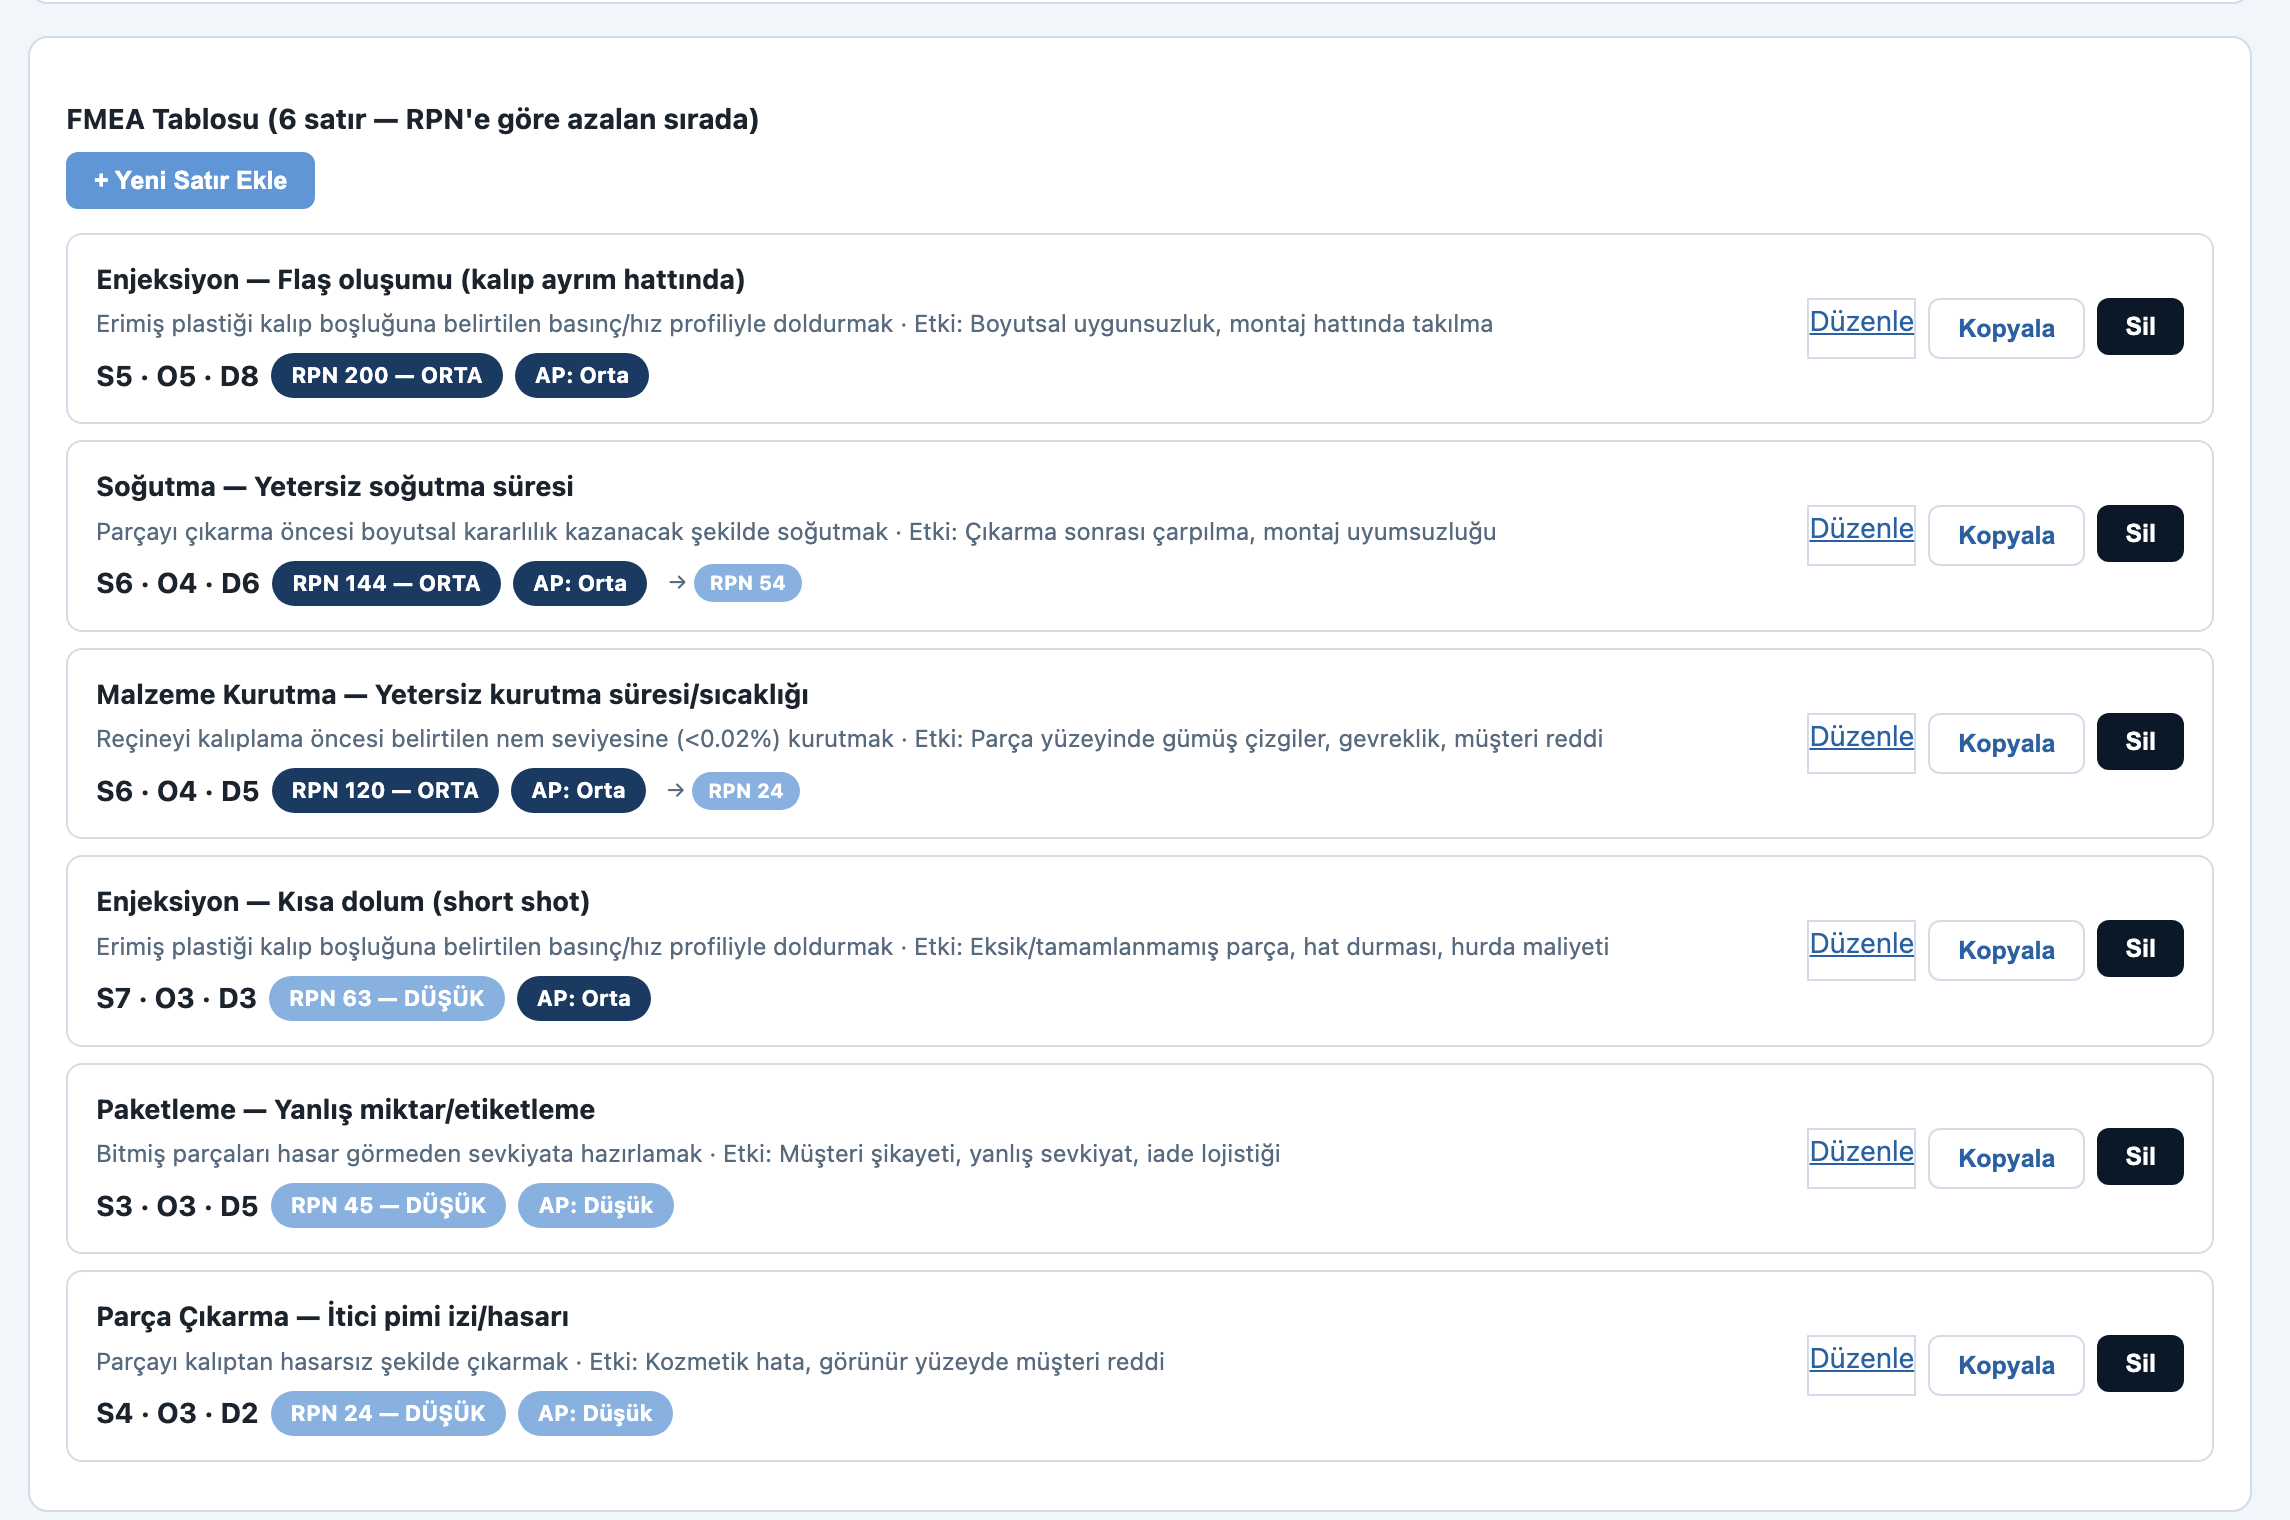Delete the Parça Çıkarma row
This screenshot has width=2290, height=1520.
pyautogui.click(x=2140, y=1363)
